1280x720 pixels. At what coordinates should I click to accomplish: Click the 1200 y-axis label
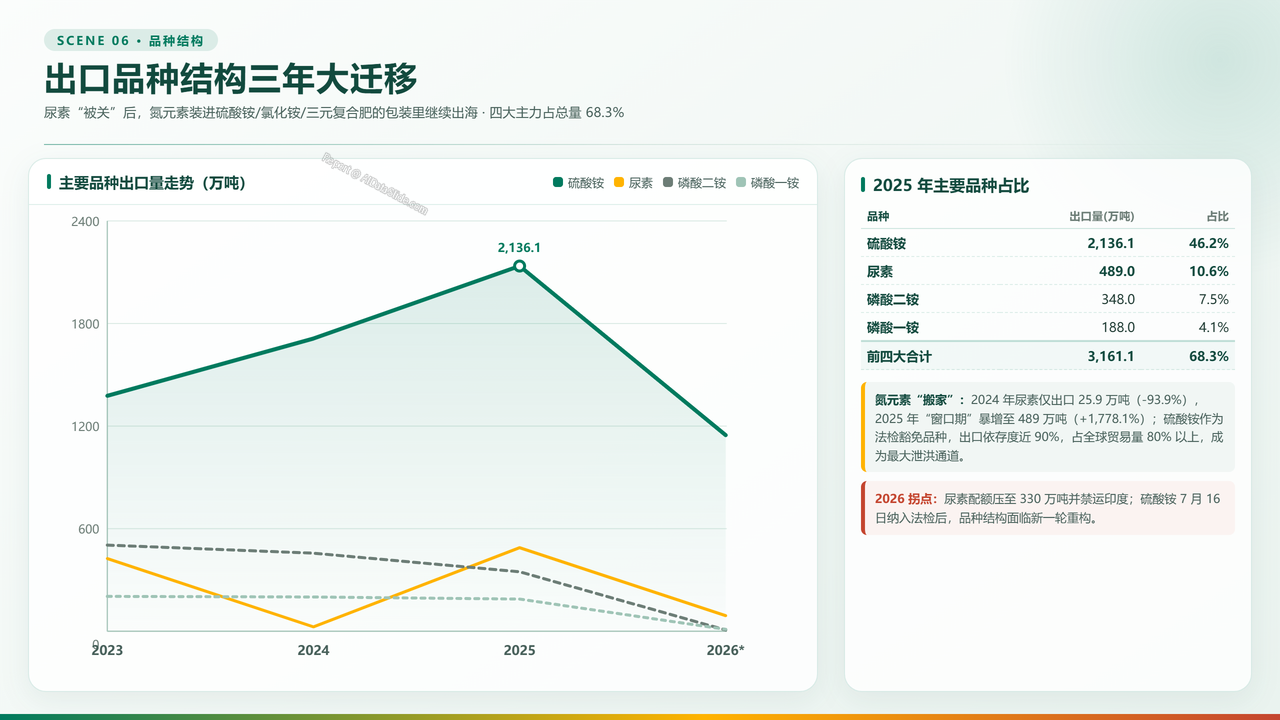click(x=85, y=427)
